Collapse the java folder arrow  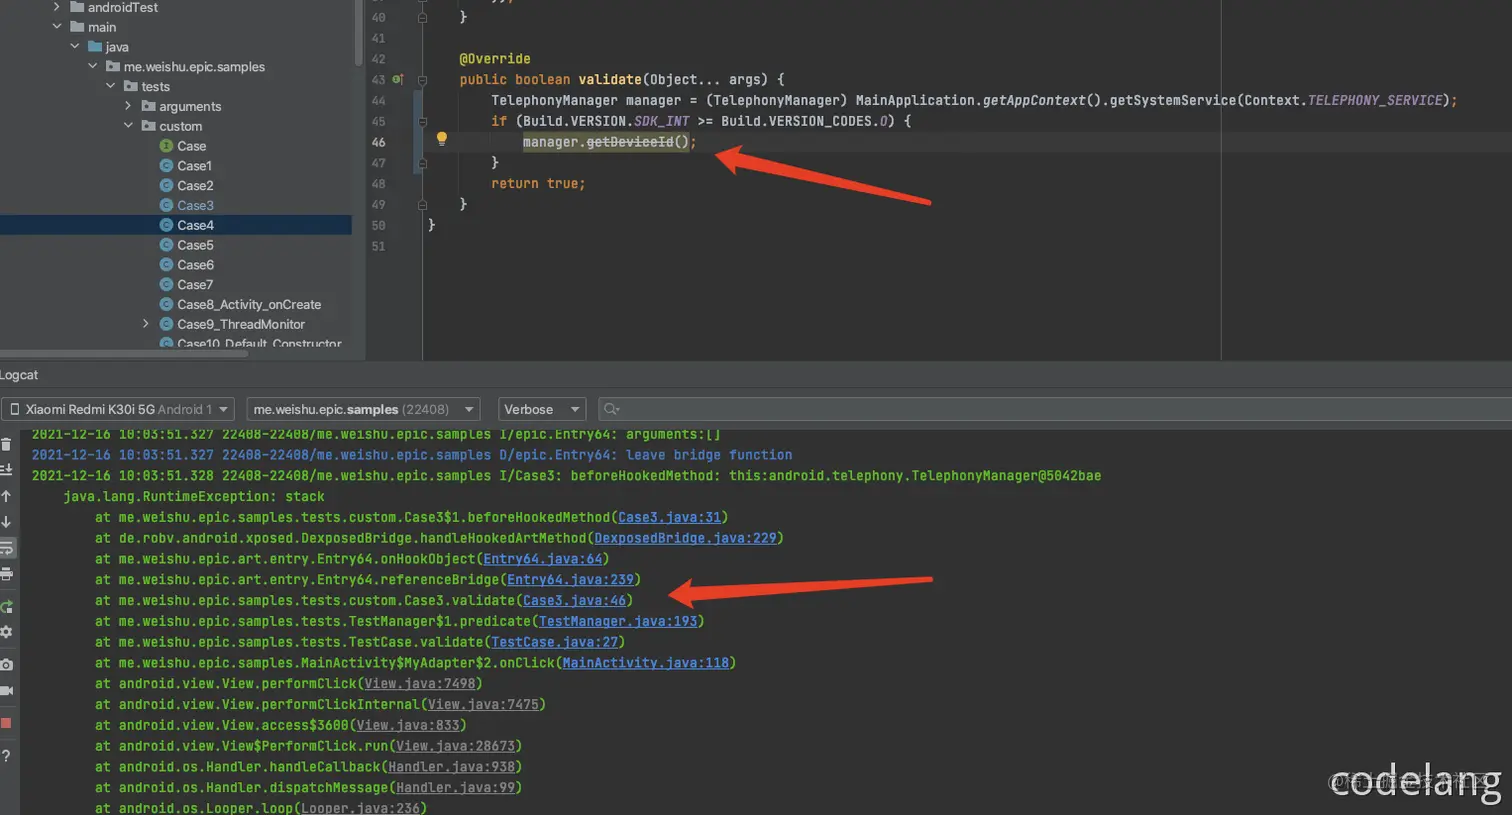75,47
